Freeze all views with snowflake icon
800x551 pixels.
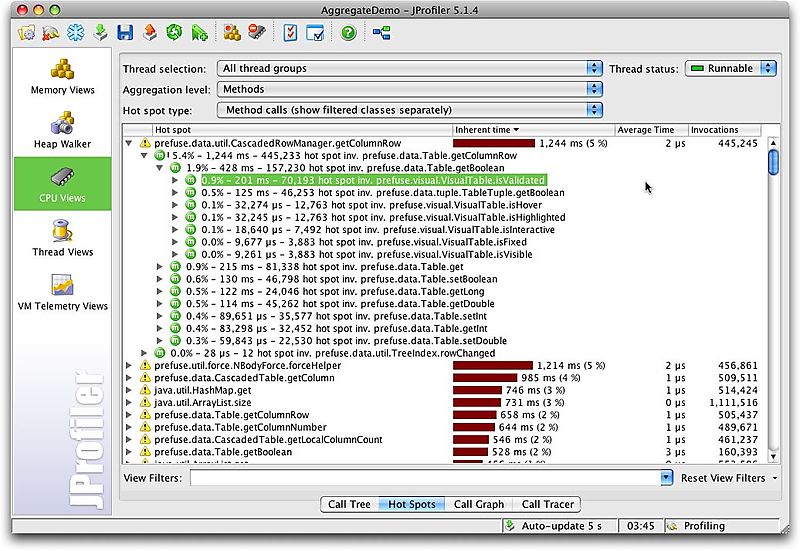point(76,33)
